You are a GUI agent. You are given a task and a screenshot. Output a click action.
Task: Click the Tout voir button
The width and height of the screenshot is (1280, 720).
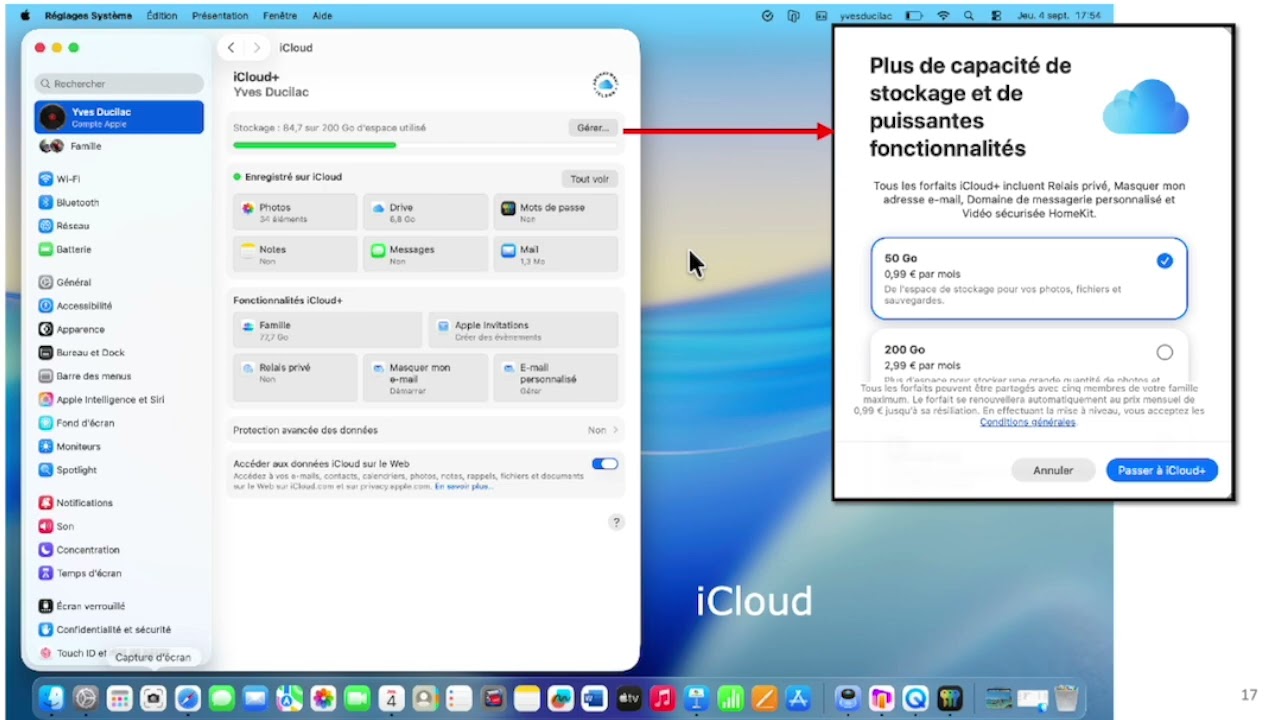(x=590, y=179)
